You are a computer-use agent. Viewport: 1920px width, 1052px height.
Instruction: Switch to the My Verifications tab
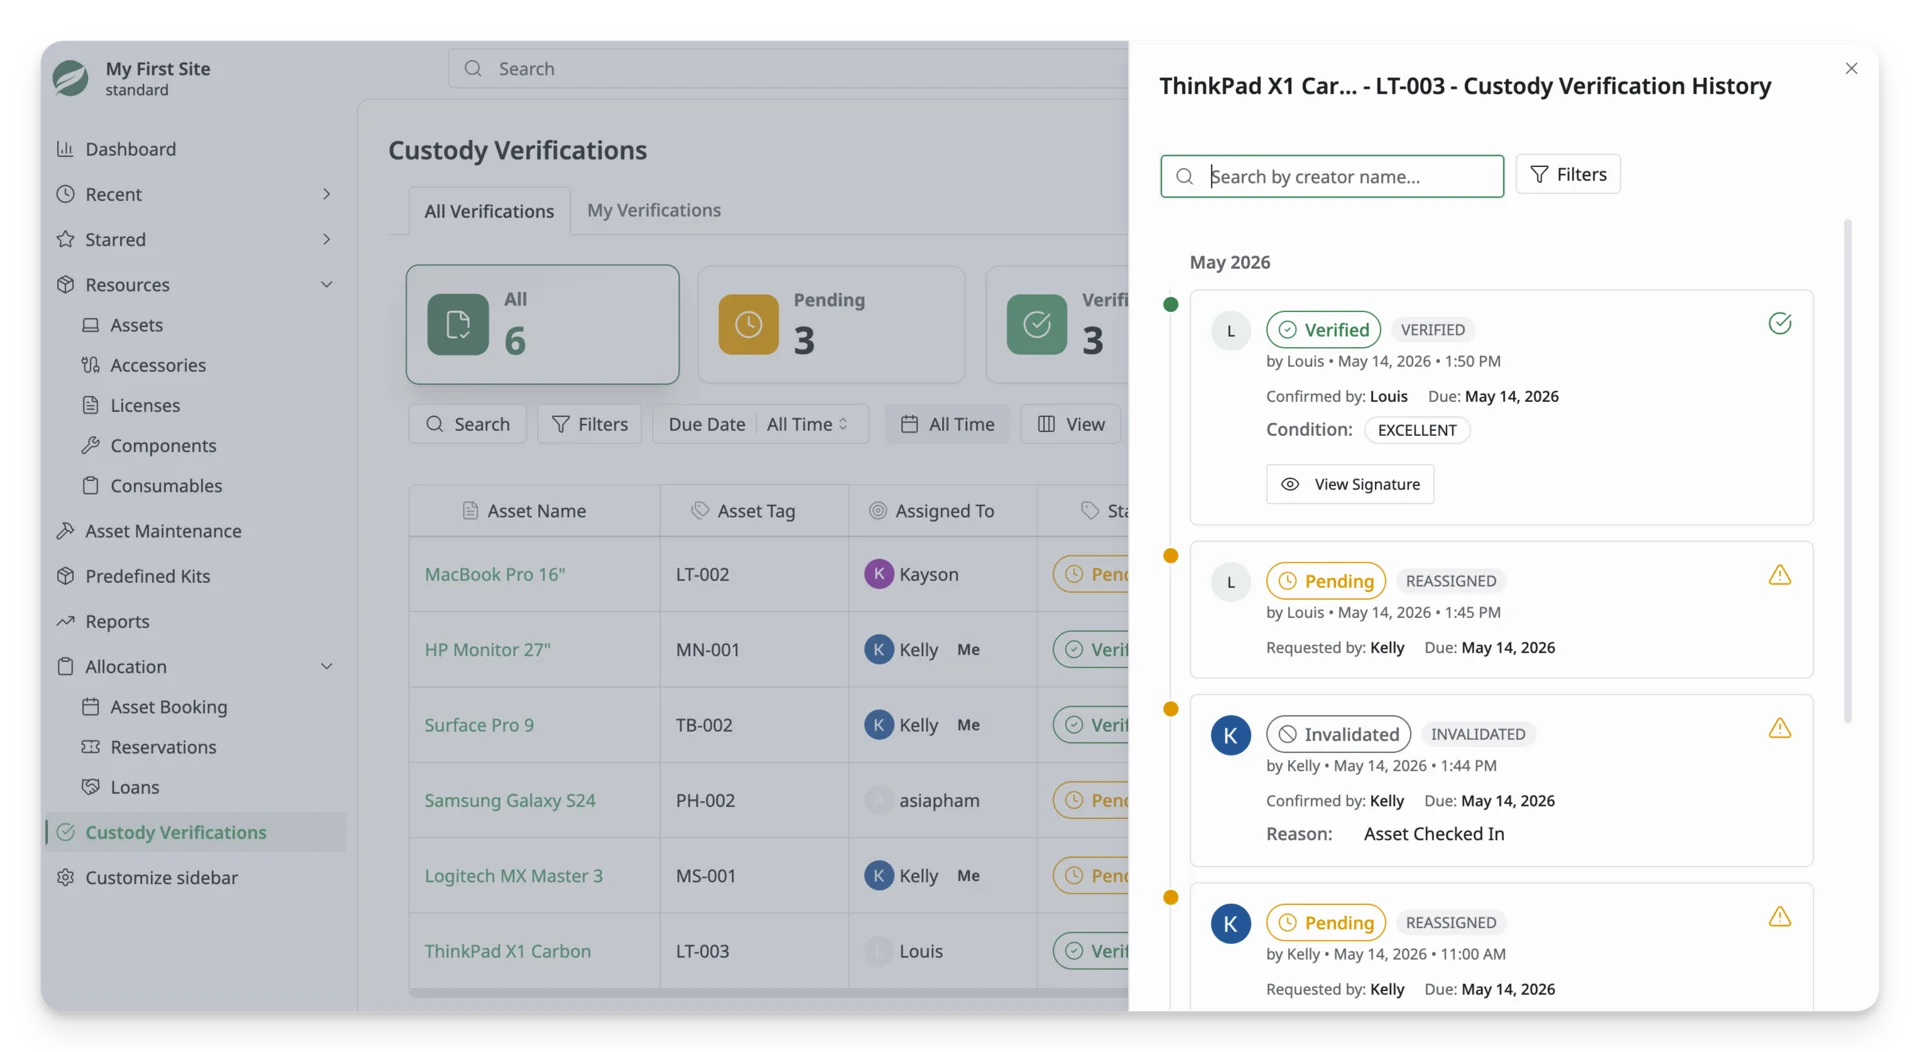tap(654, 210)
